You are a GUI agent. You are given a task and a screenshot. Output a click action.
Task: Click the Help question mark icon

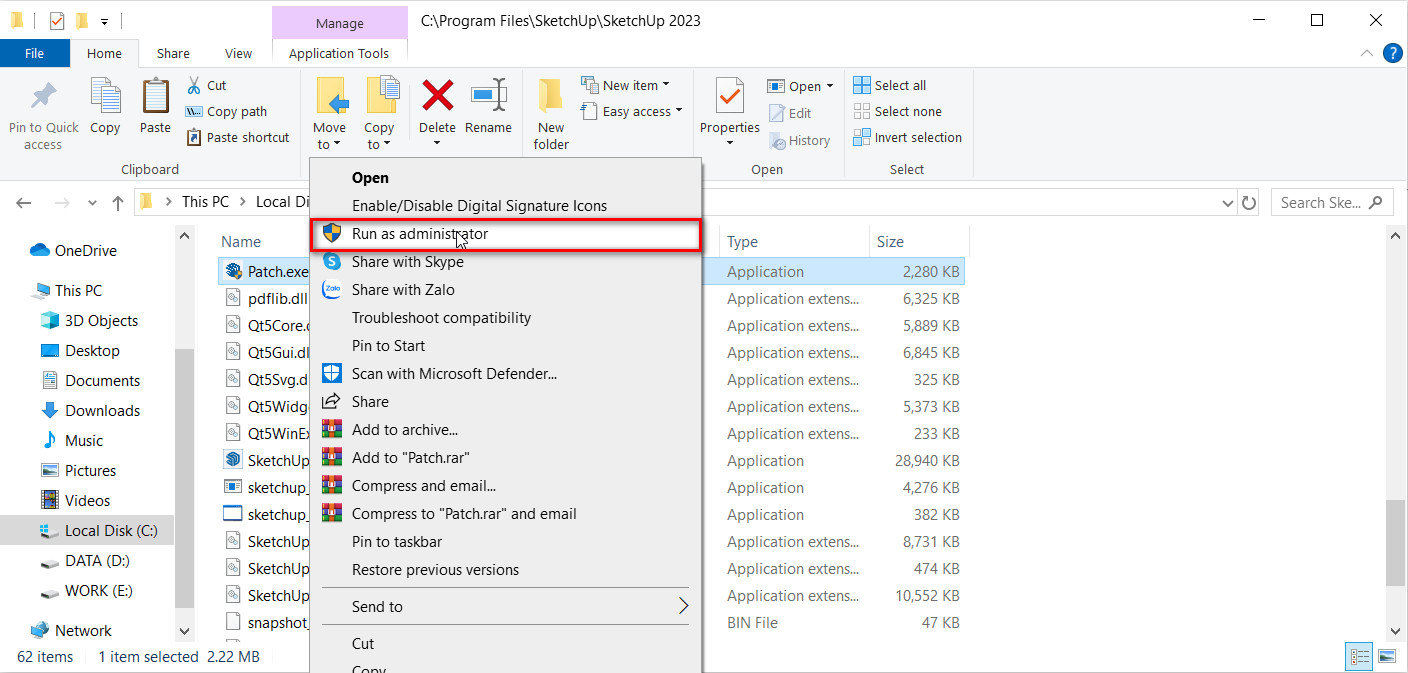coord(1391,53)
